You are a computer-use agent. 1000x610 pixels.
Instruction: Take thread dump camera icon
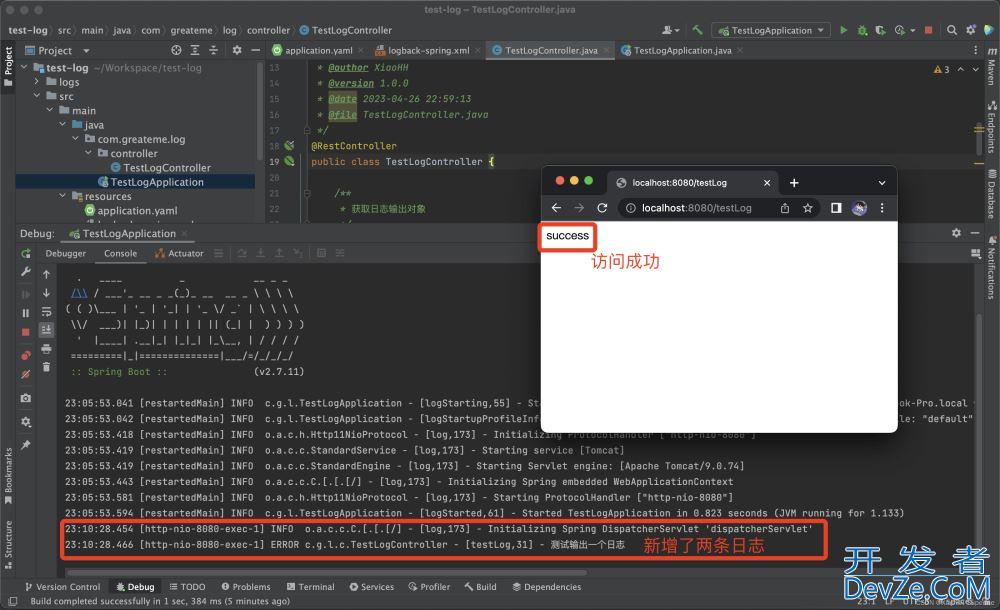26,398
